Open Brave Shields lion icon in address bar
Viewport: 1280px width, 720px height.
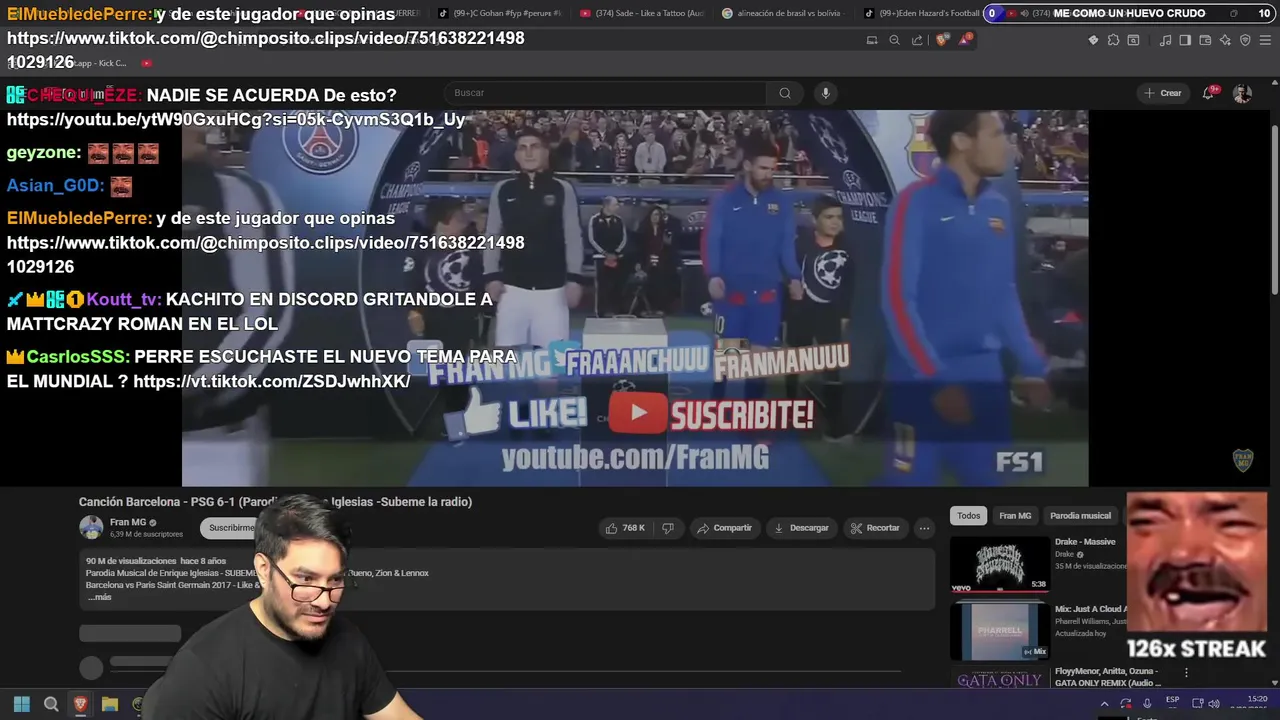tap(942, 40)
